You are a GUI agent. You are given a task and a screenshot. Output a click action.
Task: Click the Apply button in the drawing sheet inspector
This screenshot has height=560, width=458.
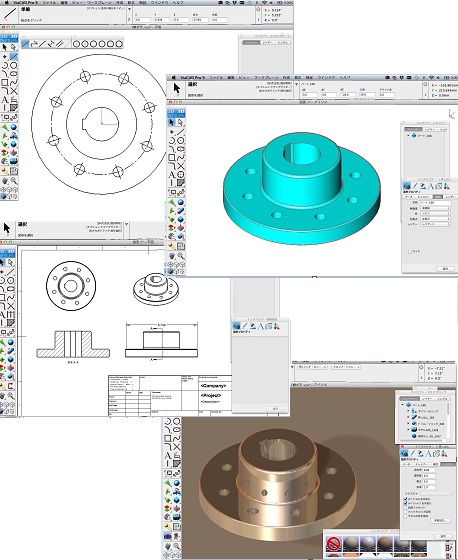(x=276, y=409)
